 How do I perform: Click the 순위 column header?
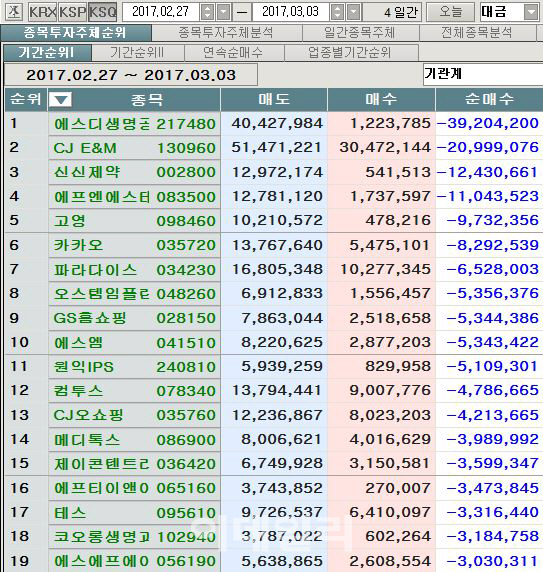(26, 99)
